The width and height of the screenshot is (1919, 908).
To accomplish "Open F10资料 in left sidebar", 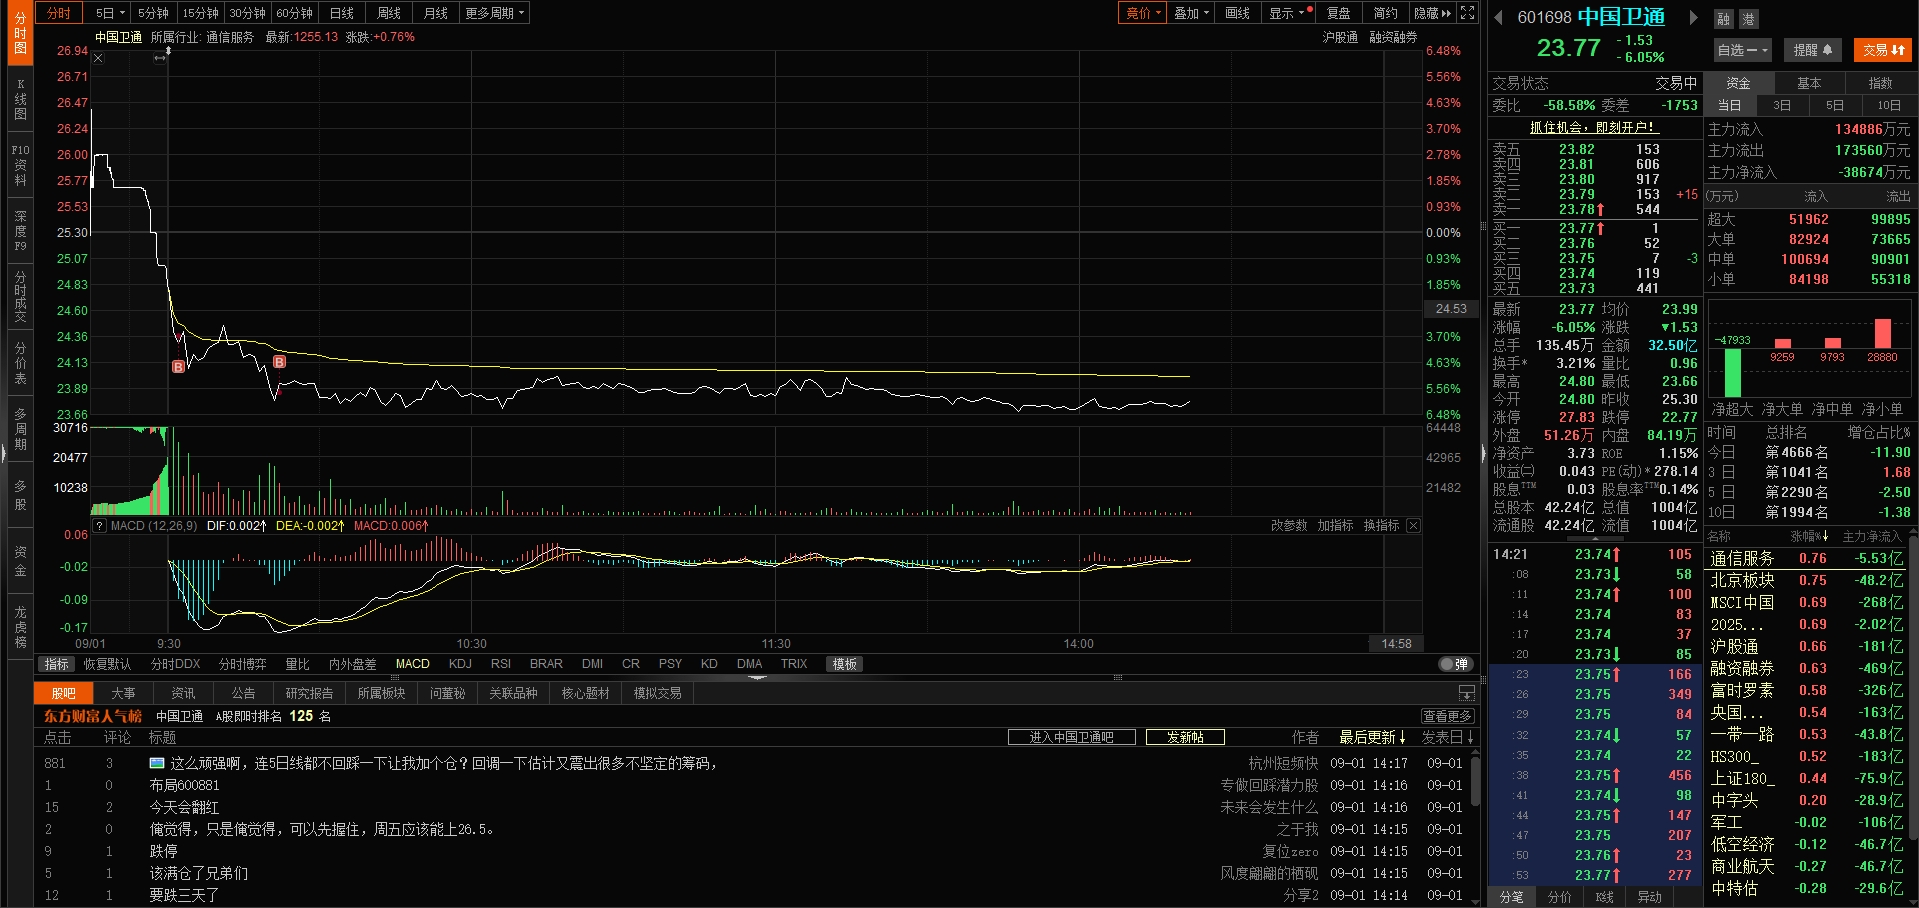I will click(x=20, y=165).
